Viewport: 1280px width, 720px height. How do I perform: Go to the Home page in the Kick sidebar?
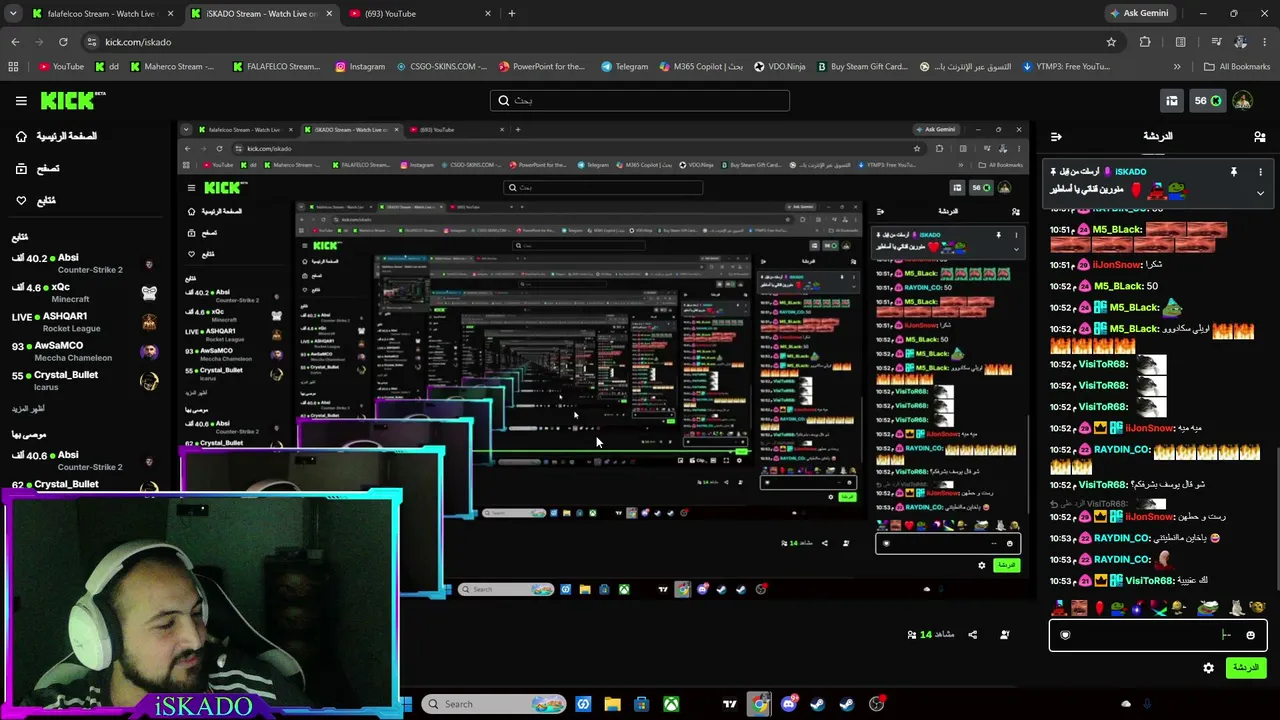click(x=56, y=136)
